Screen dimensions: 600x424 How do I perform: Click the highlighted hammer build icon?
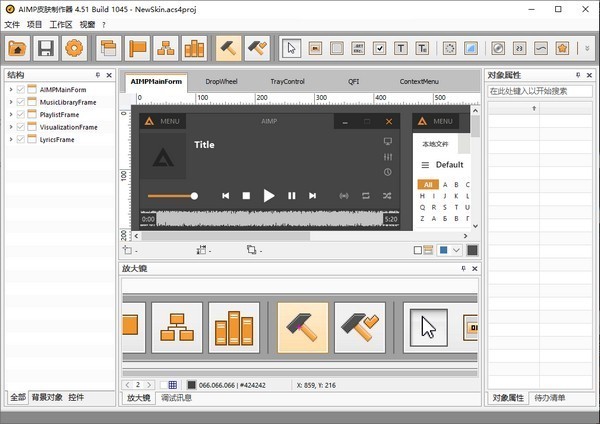228,48
